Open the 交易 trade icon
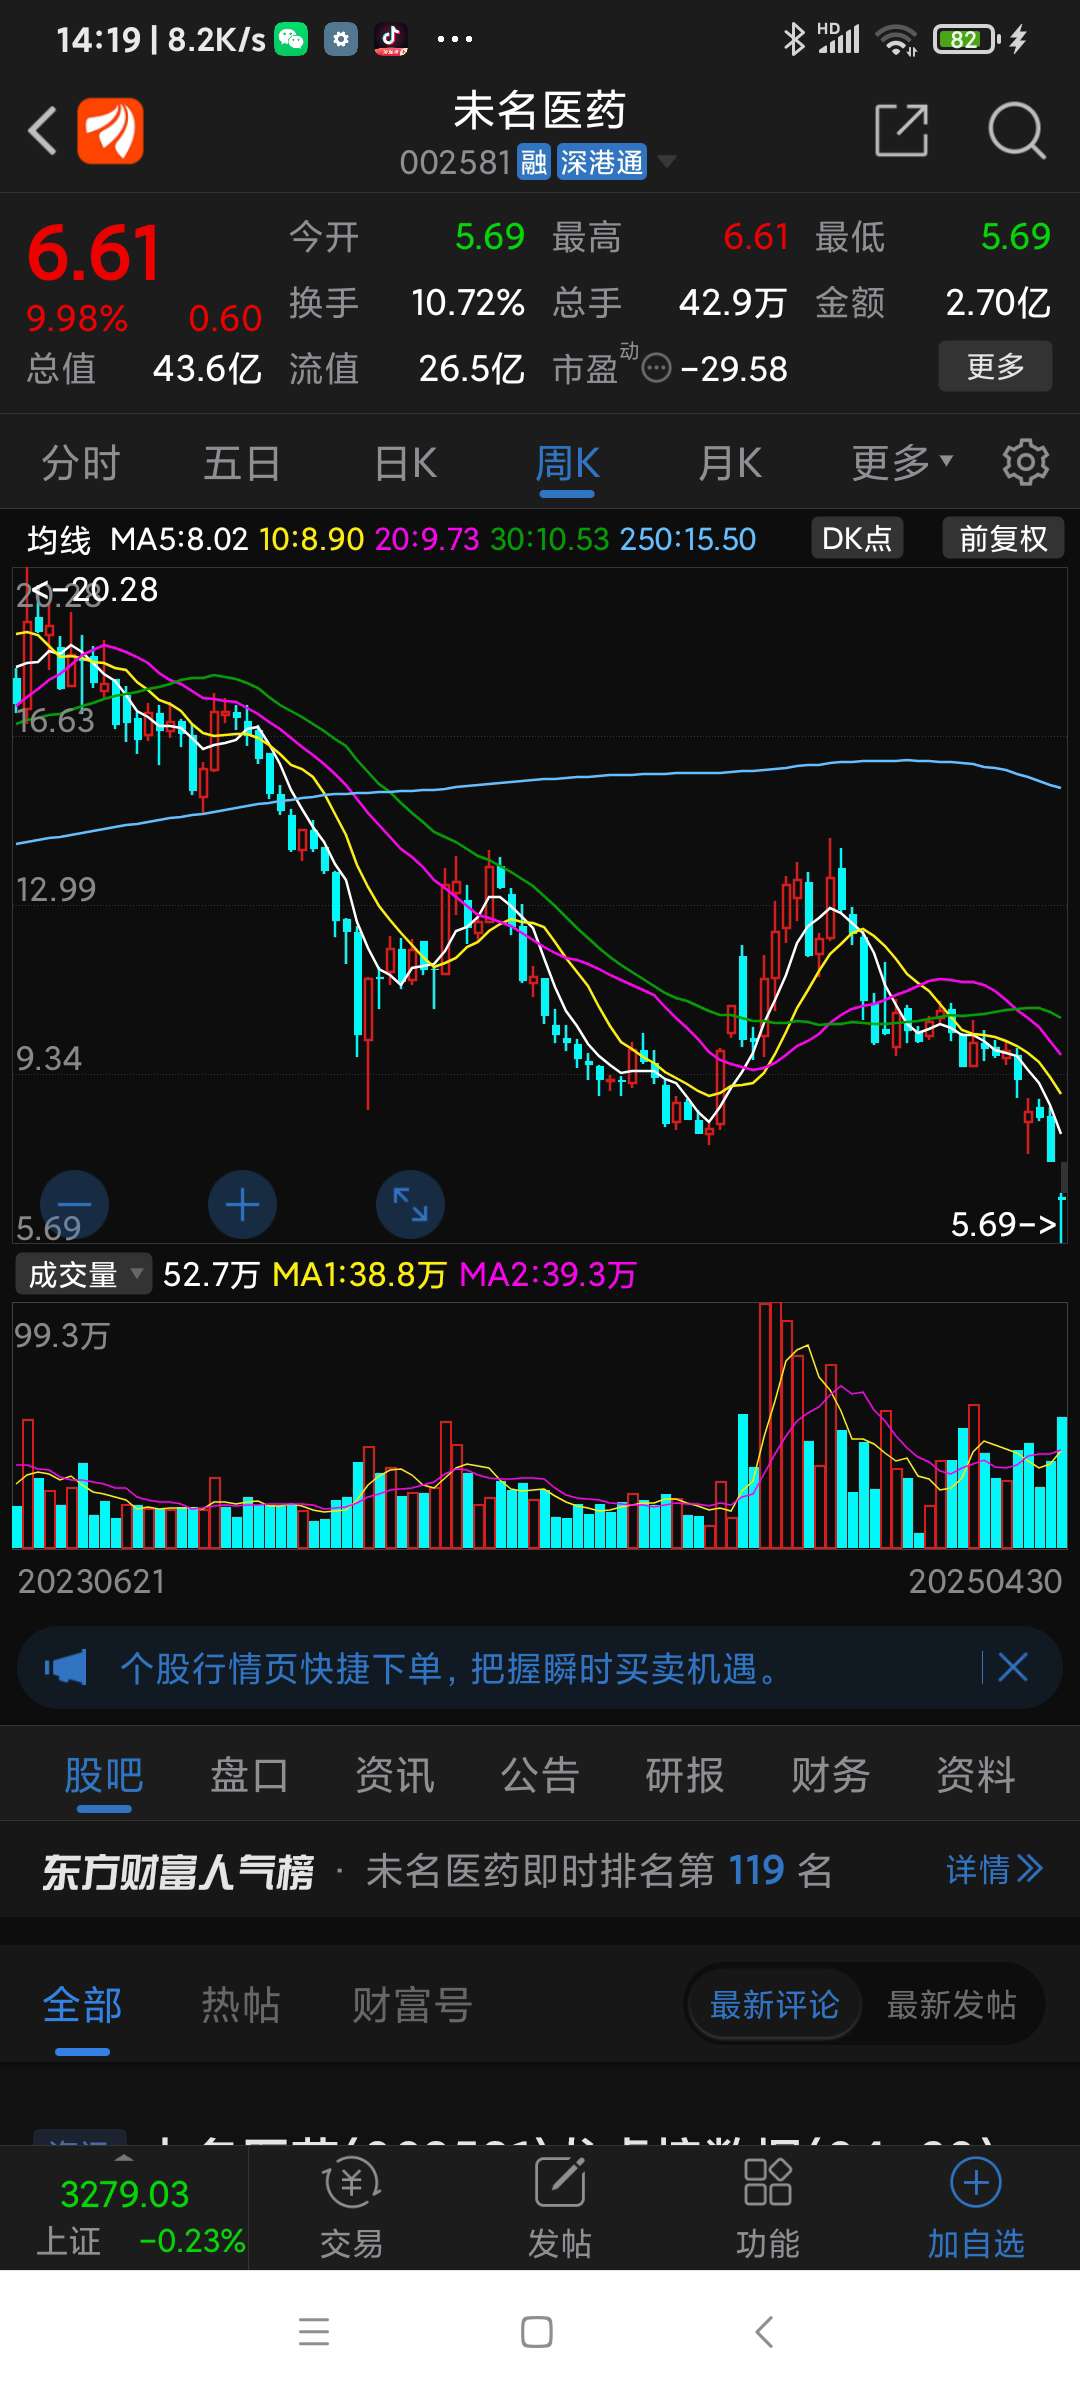 (351, 2208)
